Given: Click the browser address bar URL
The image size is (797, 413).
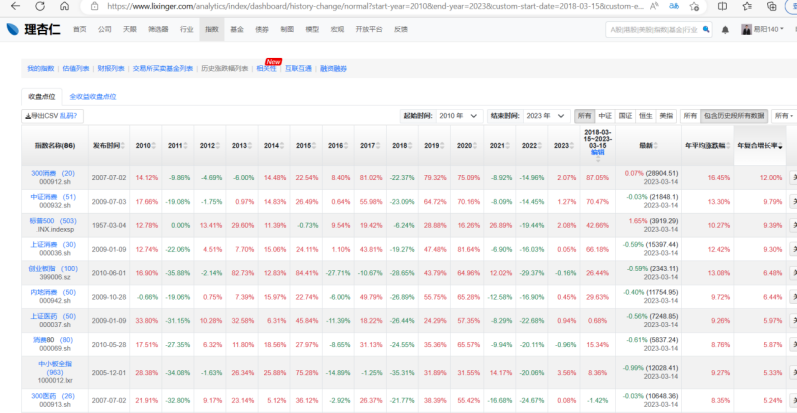Looking at the screenshot, I should [375, 6].
